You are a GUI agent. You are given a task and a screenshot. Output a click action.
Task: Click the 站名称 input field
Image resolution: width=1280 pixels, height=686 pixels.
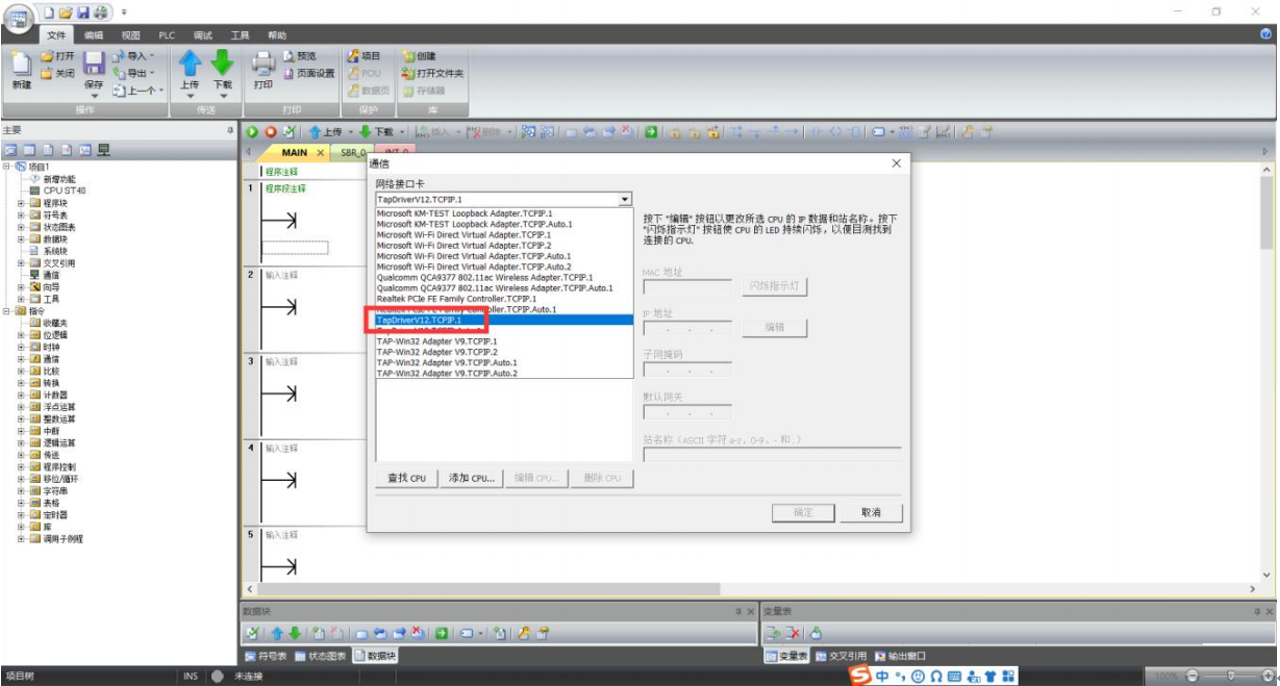[x=772, y=454]
